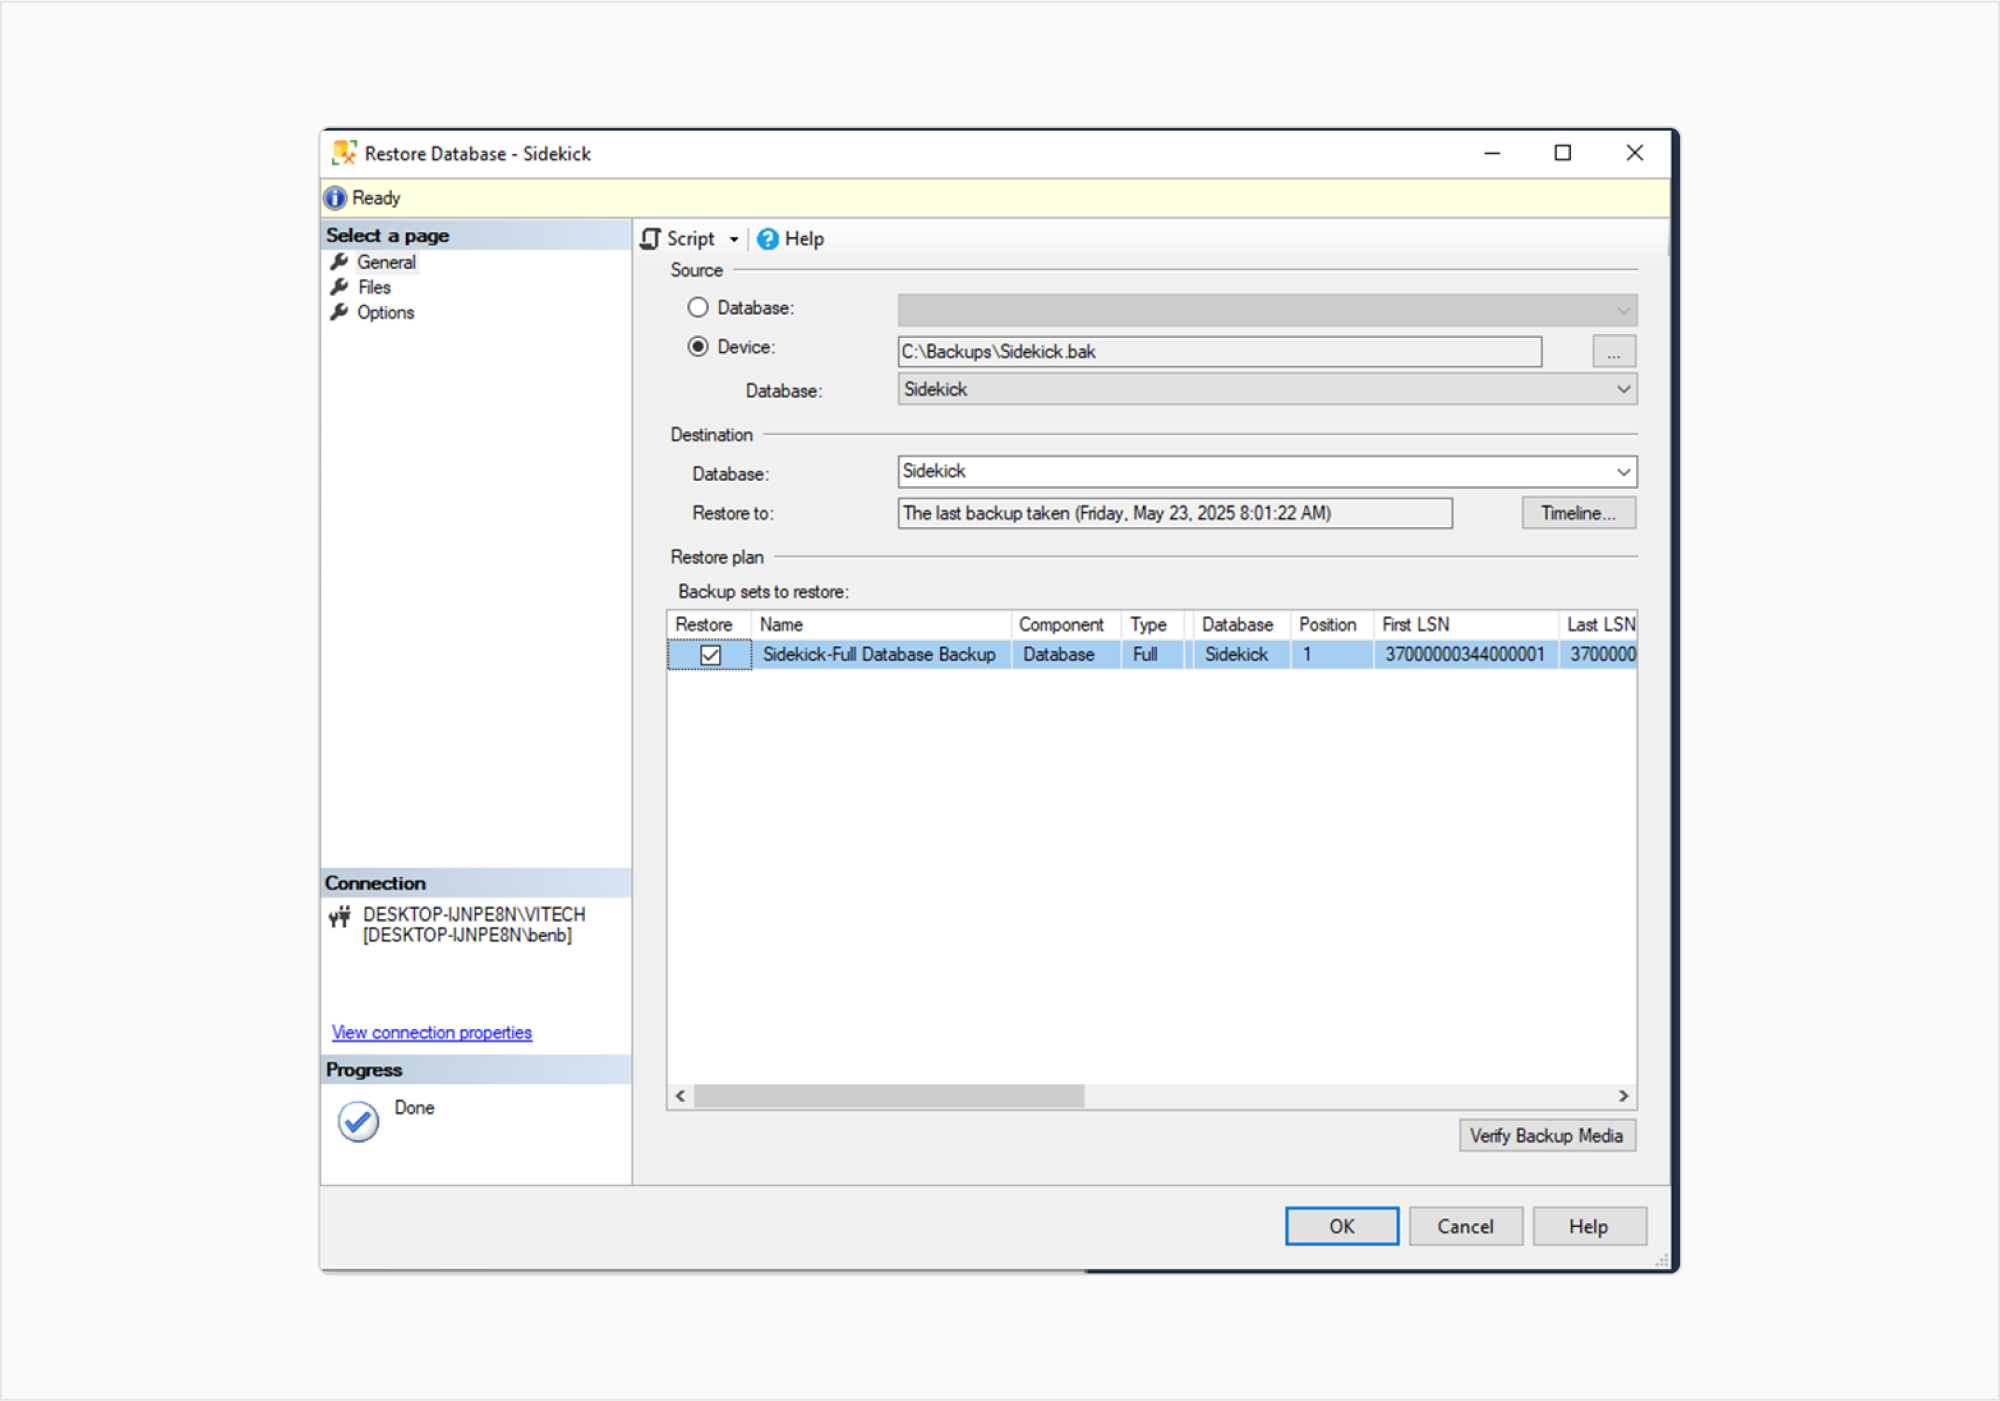Click the Script toolbar icon
The image size is (2000, 1401).
pos(651,238)
